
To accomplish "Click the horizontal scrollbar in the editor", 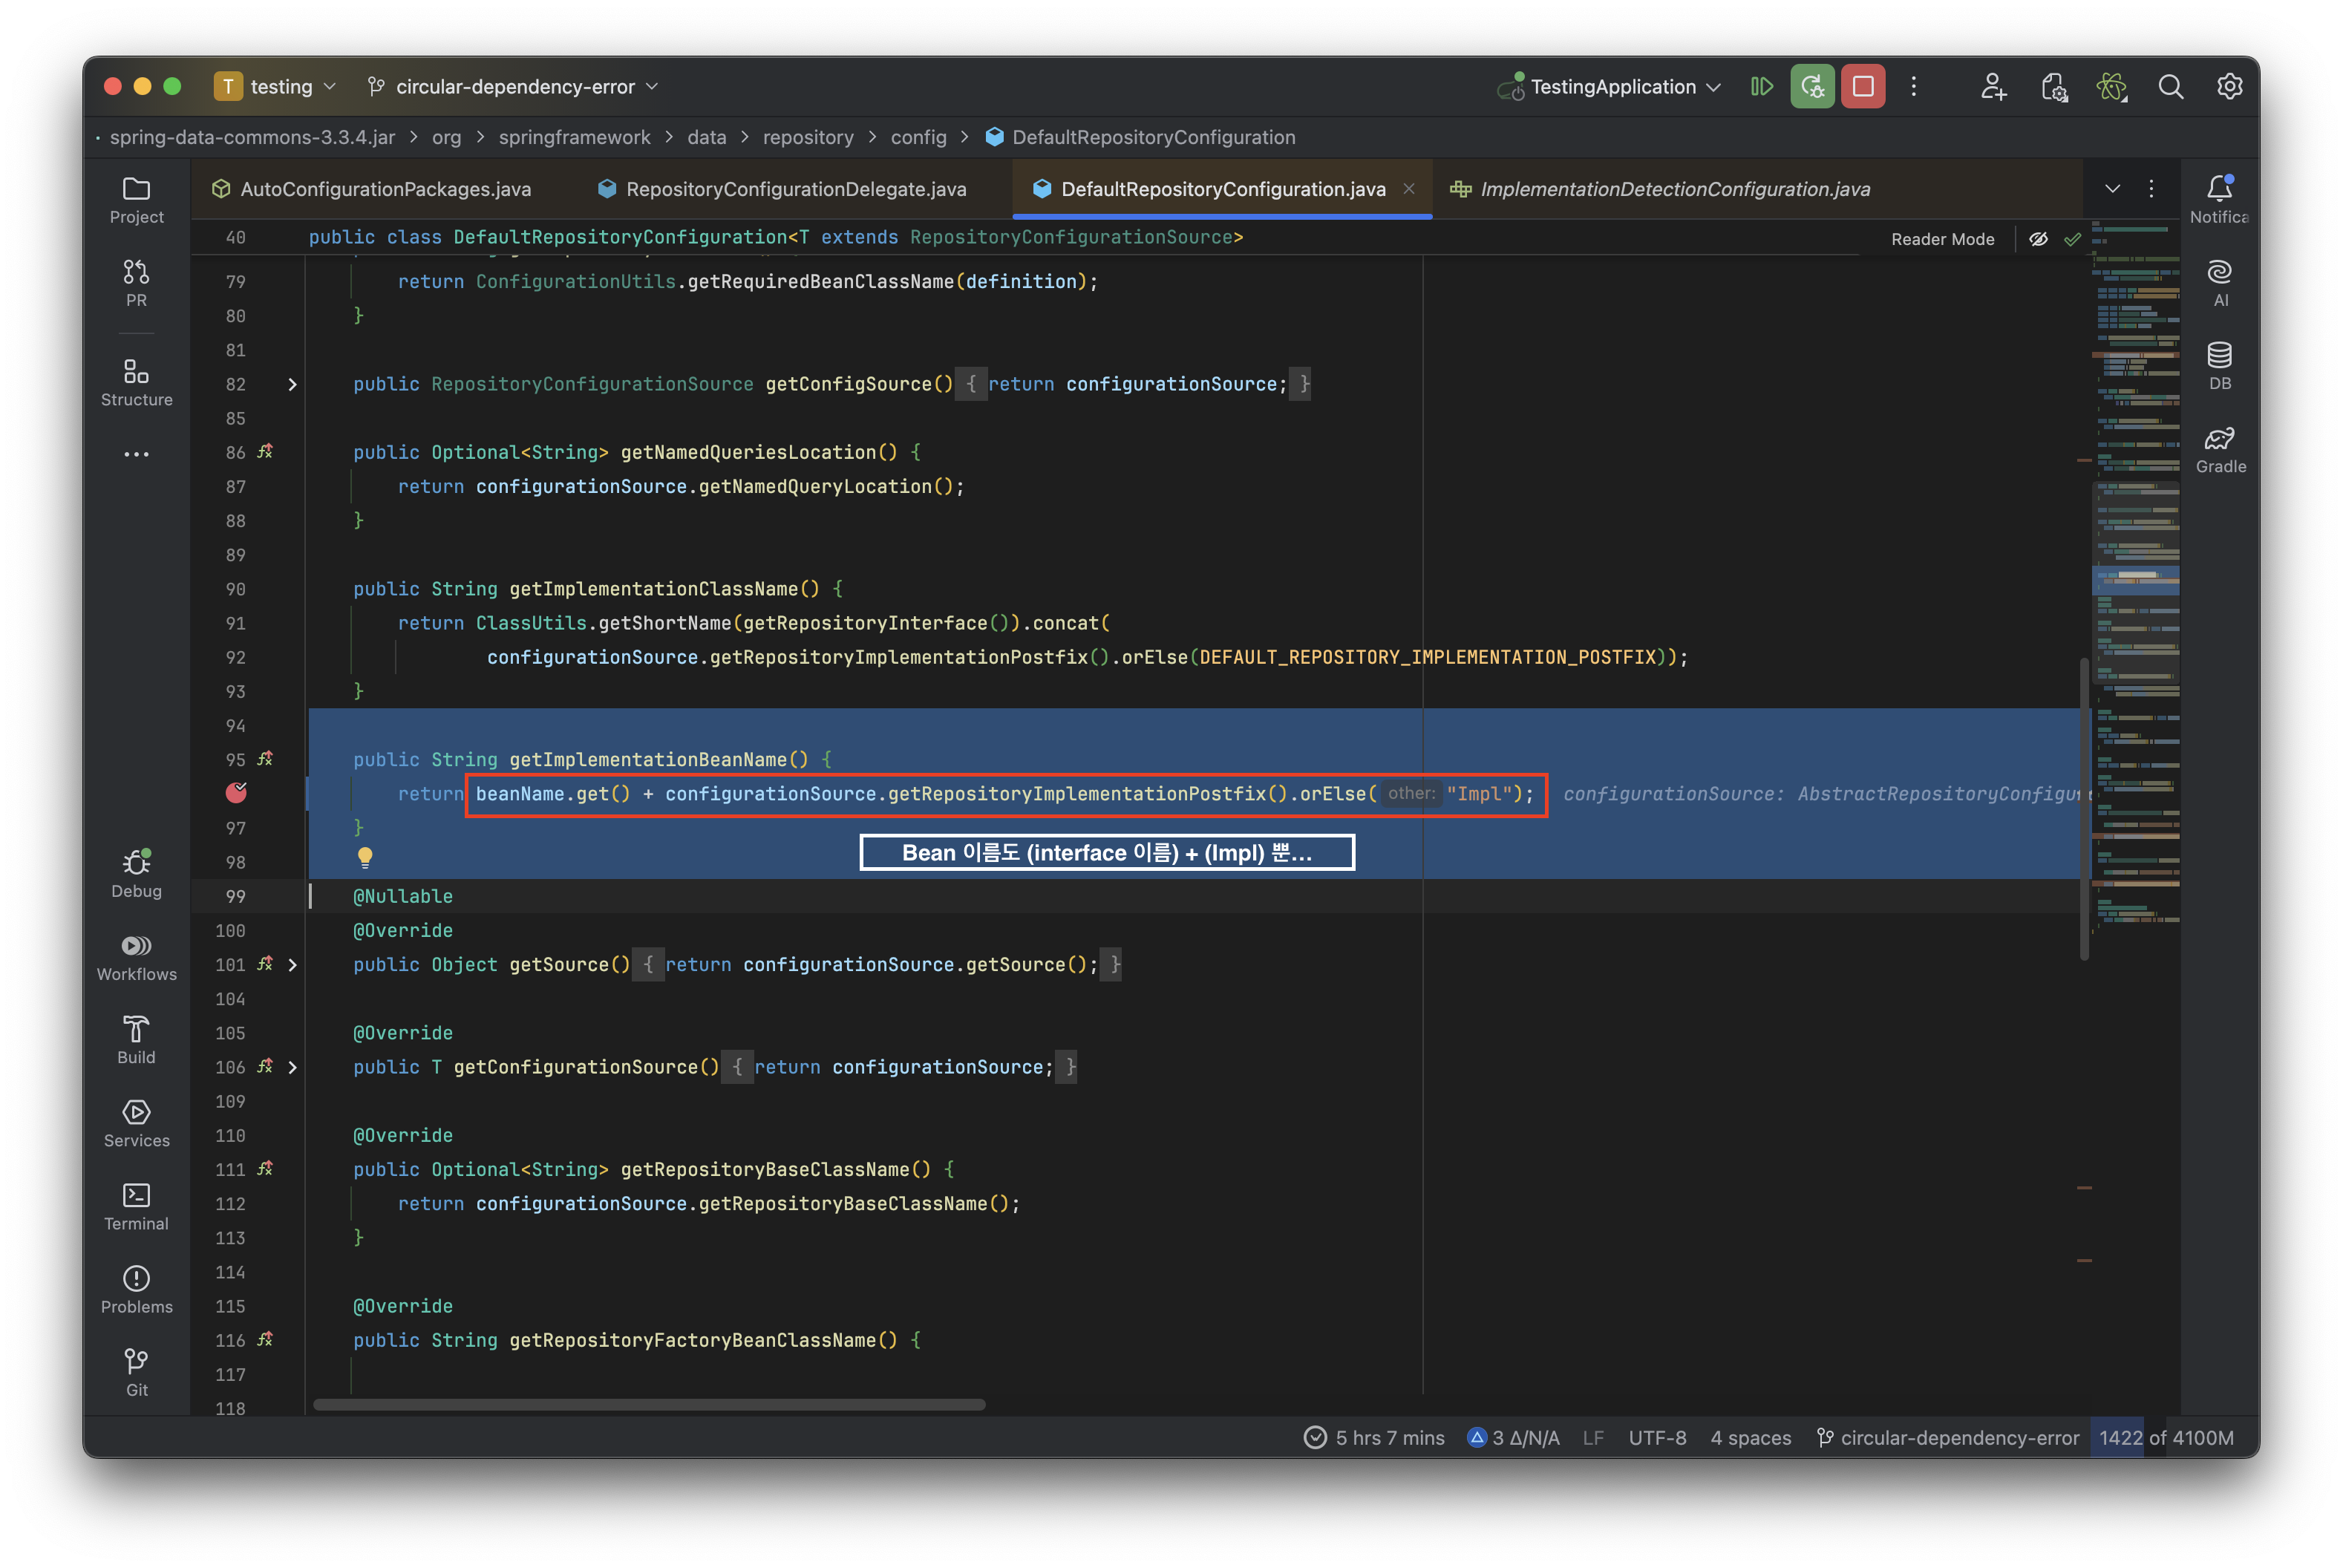I will 649,1404.
